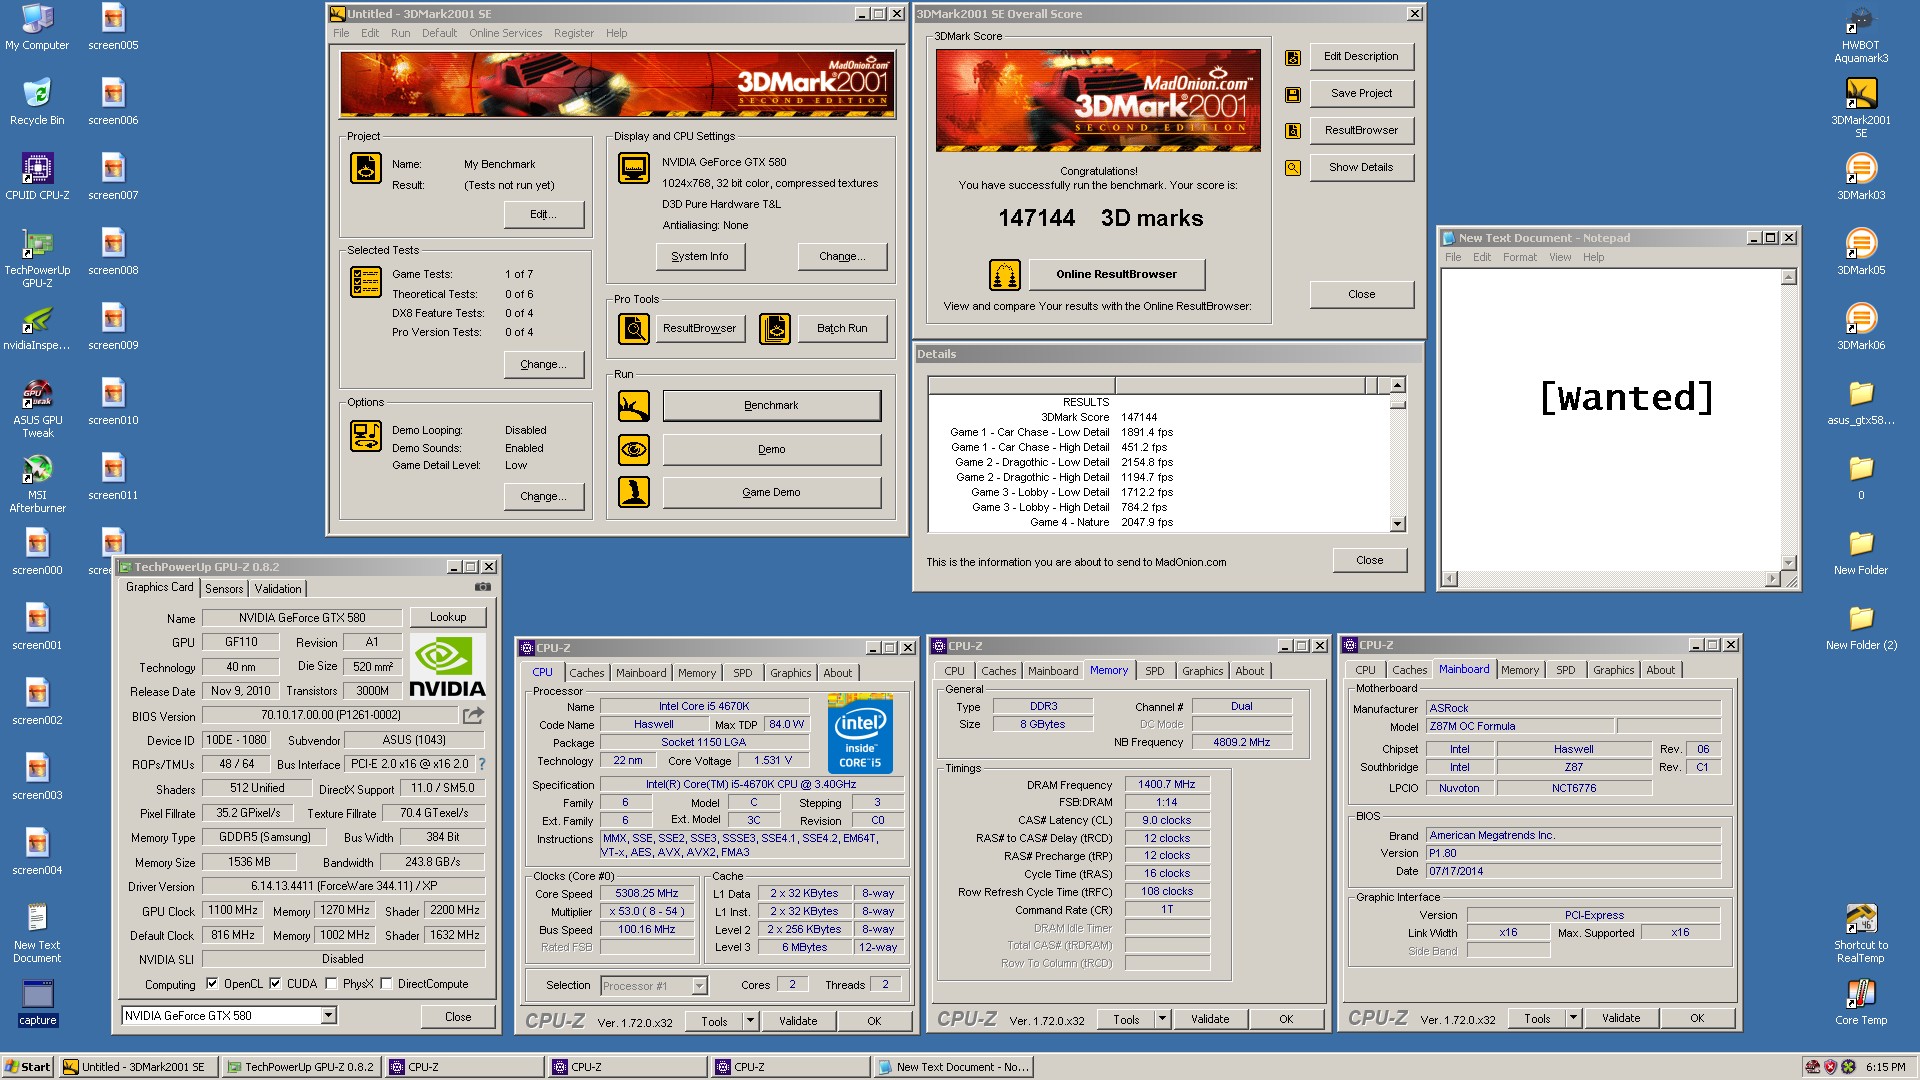Click the Save Project disk icon
The height and width of the screenshot is (1080, 1920).
pyautogui.click(x=1293, y=94)
